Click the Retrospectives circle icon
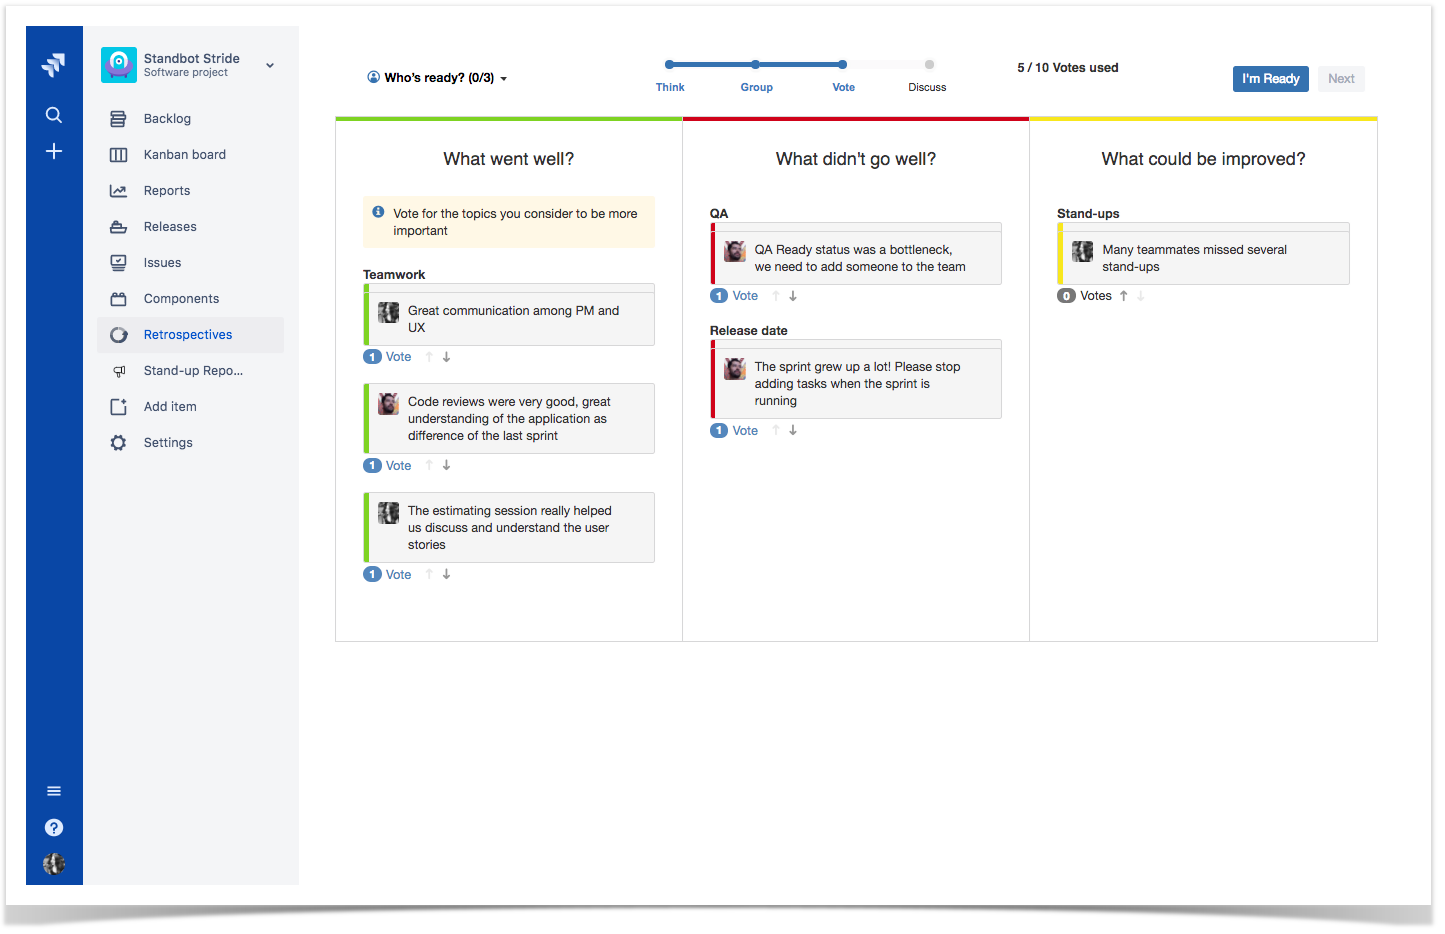Screen dimensions: 1445x934 [118, 335]
